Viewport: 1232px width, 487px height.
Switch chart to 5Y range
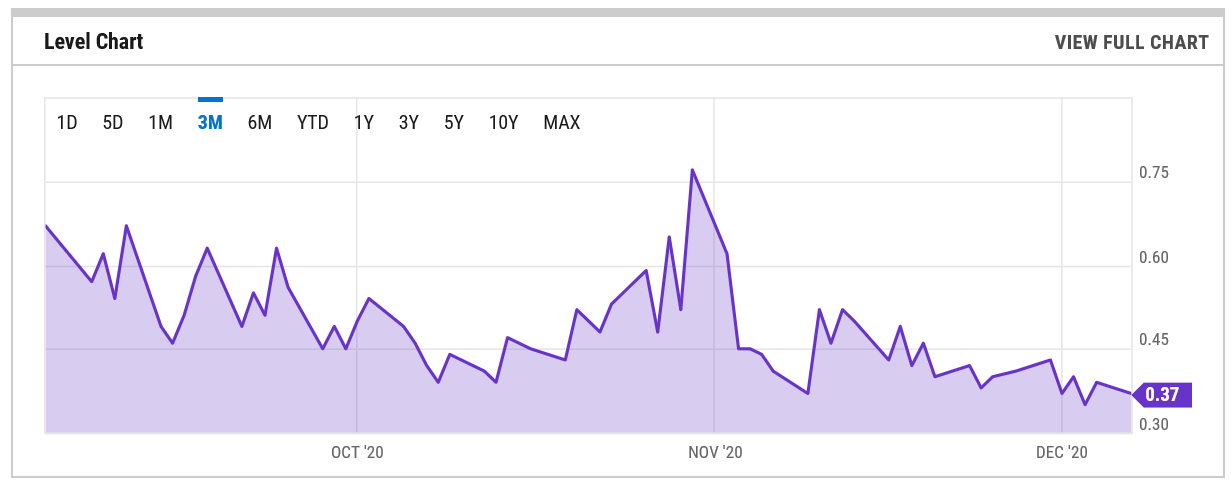tap(454, 123)
